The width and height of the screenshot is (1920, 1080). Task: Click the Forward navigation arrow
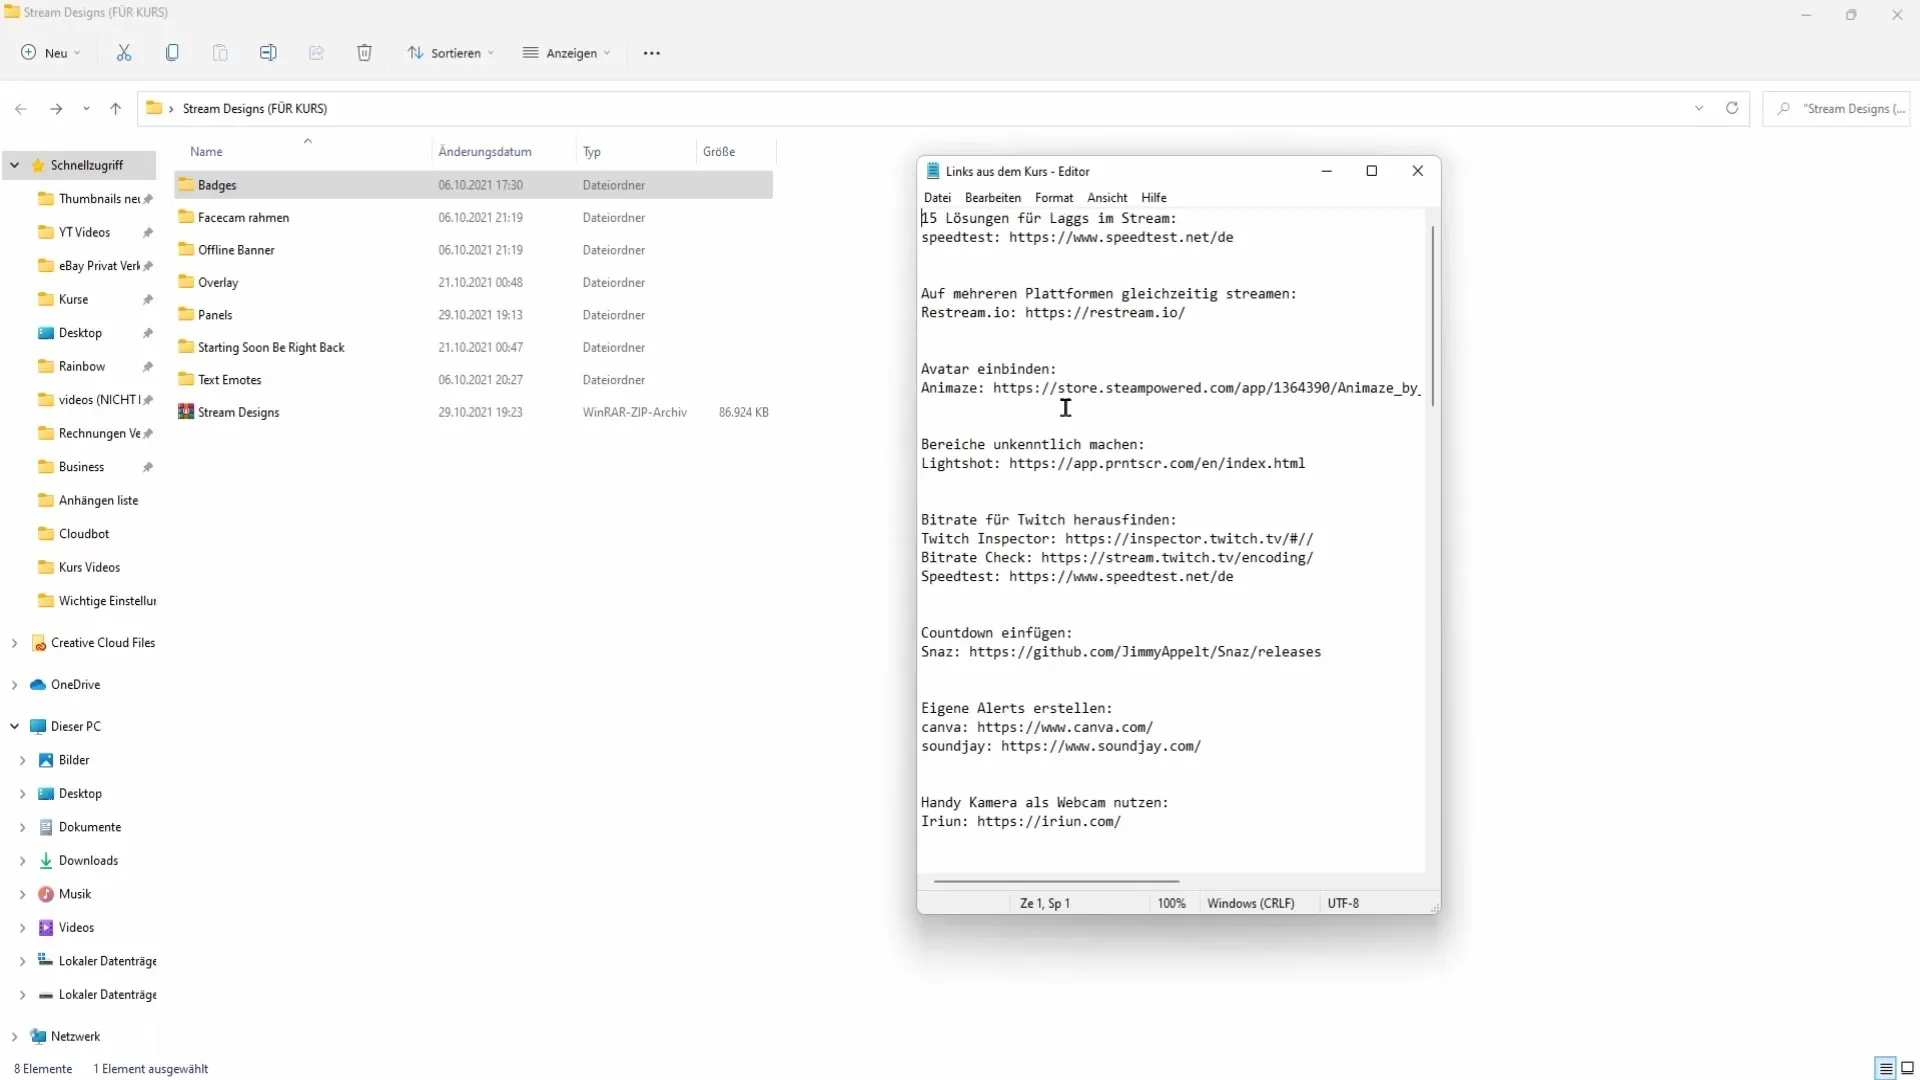click(56, 109)
